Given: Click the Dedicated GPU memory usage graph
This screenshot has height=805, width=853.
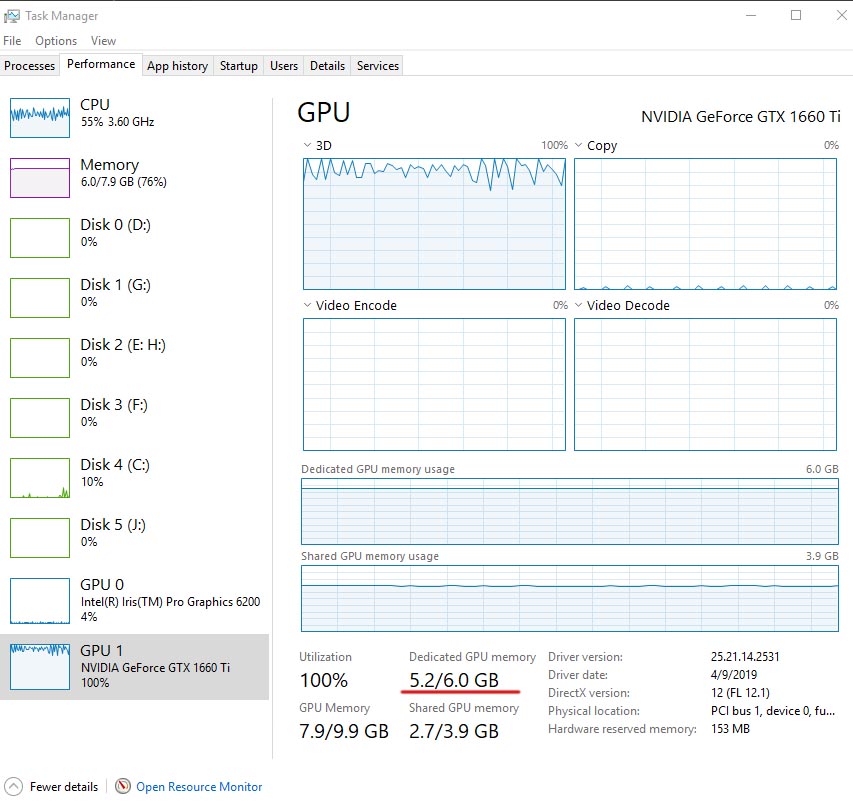Looking at the screenshot, I should [x=570, y=511].
